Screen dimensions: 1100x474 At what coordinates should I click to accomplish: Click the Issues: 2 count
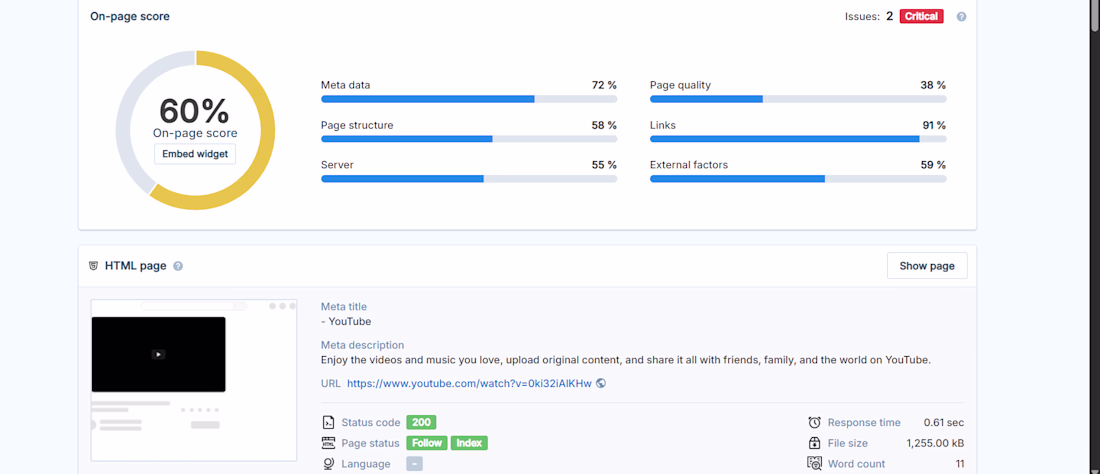(x=869, y=16)
